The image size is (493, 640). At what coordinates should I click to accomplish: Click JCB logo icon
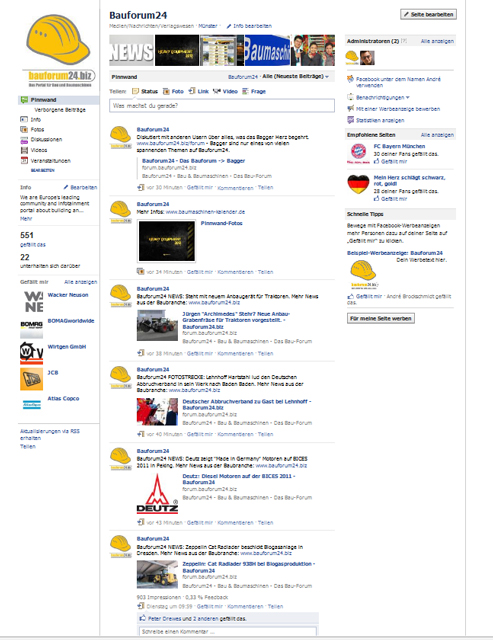31,379
